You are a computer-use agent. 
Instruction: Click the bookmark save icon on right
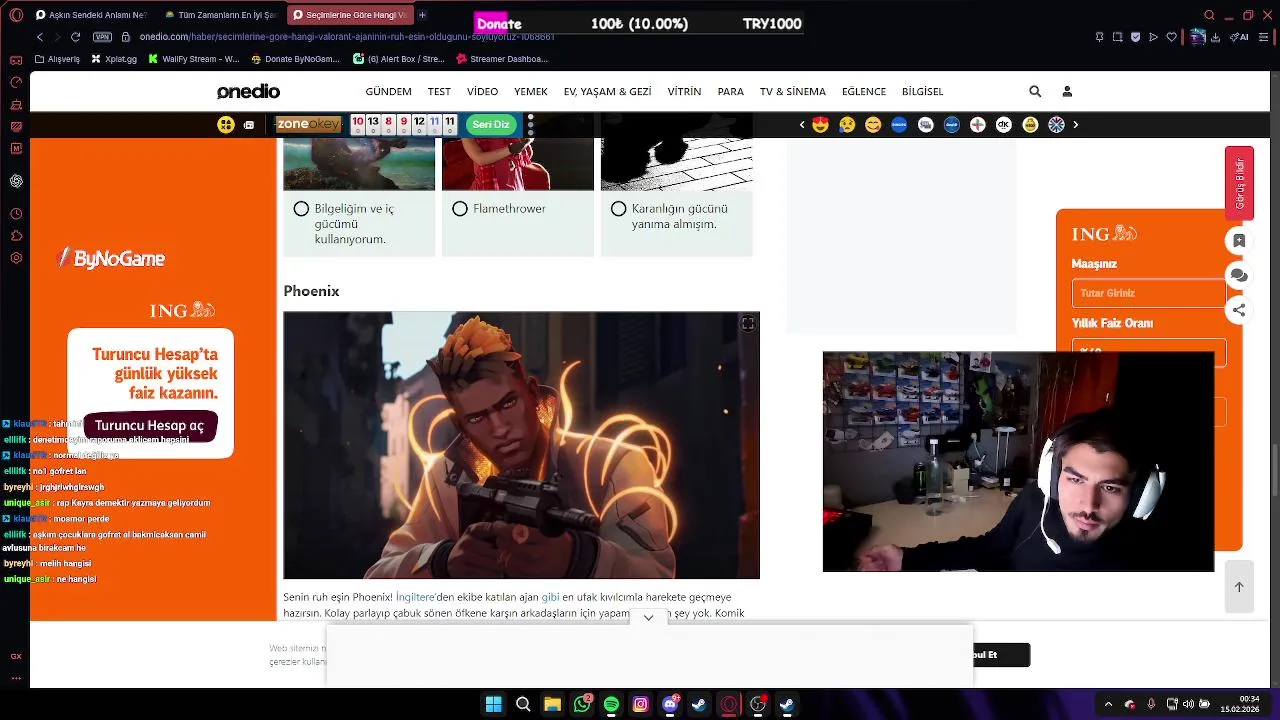click(x=1239, y=241)
